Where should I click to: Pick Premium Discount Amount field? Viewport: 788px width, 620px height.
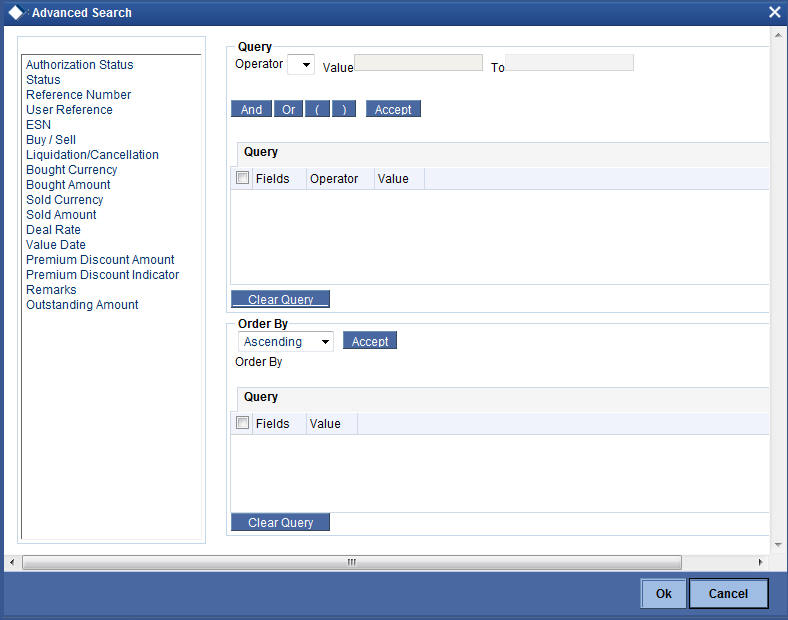pos(100,260)
